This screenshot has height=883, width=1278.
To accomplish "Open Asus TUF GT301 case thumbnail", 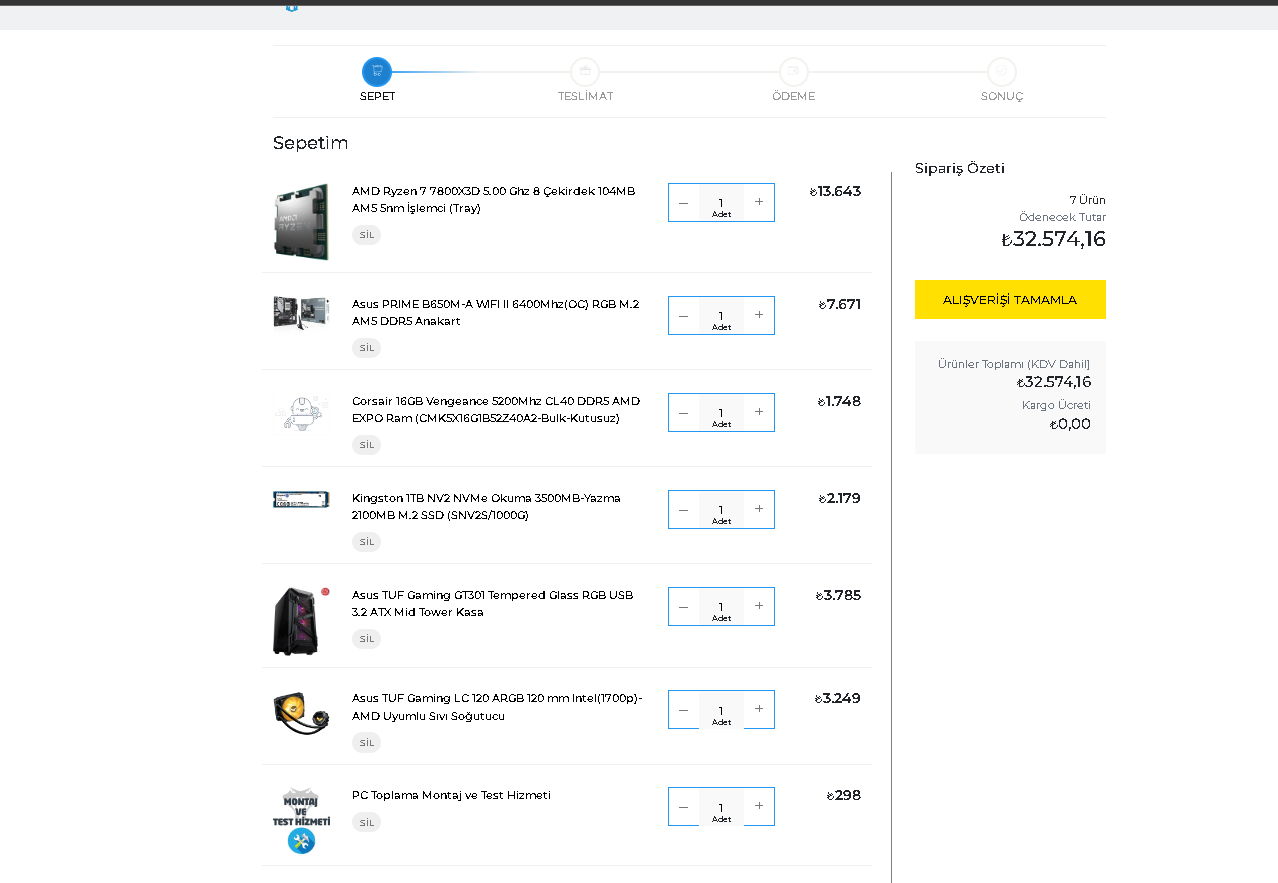I will (x=300, y=621).
